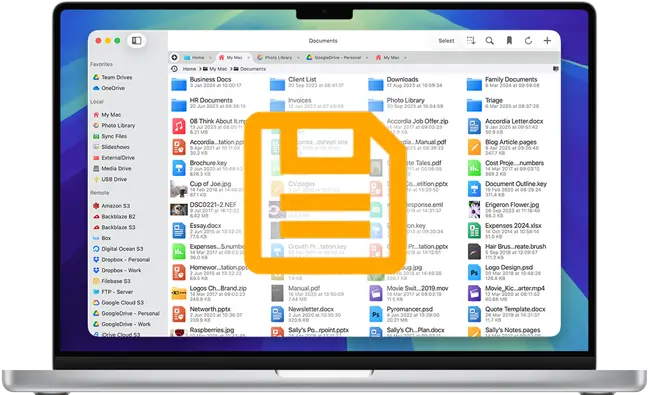Click the bookmark icon in the toolbar
This screenshot has height=395, width=648.
509,40
